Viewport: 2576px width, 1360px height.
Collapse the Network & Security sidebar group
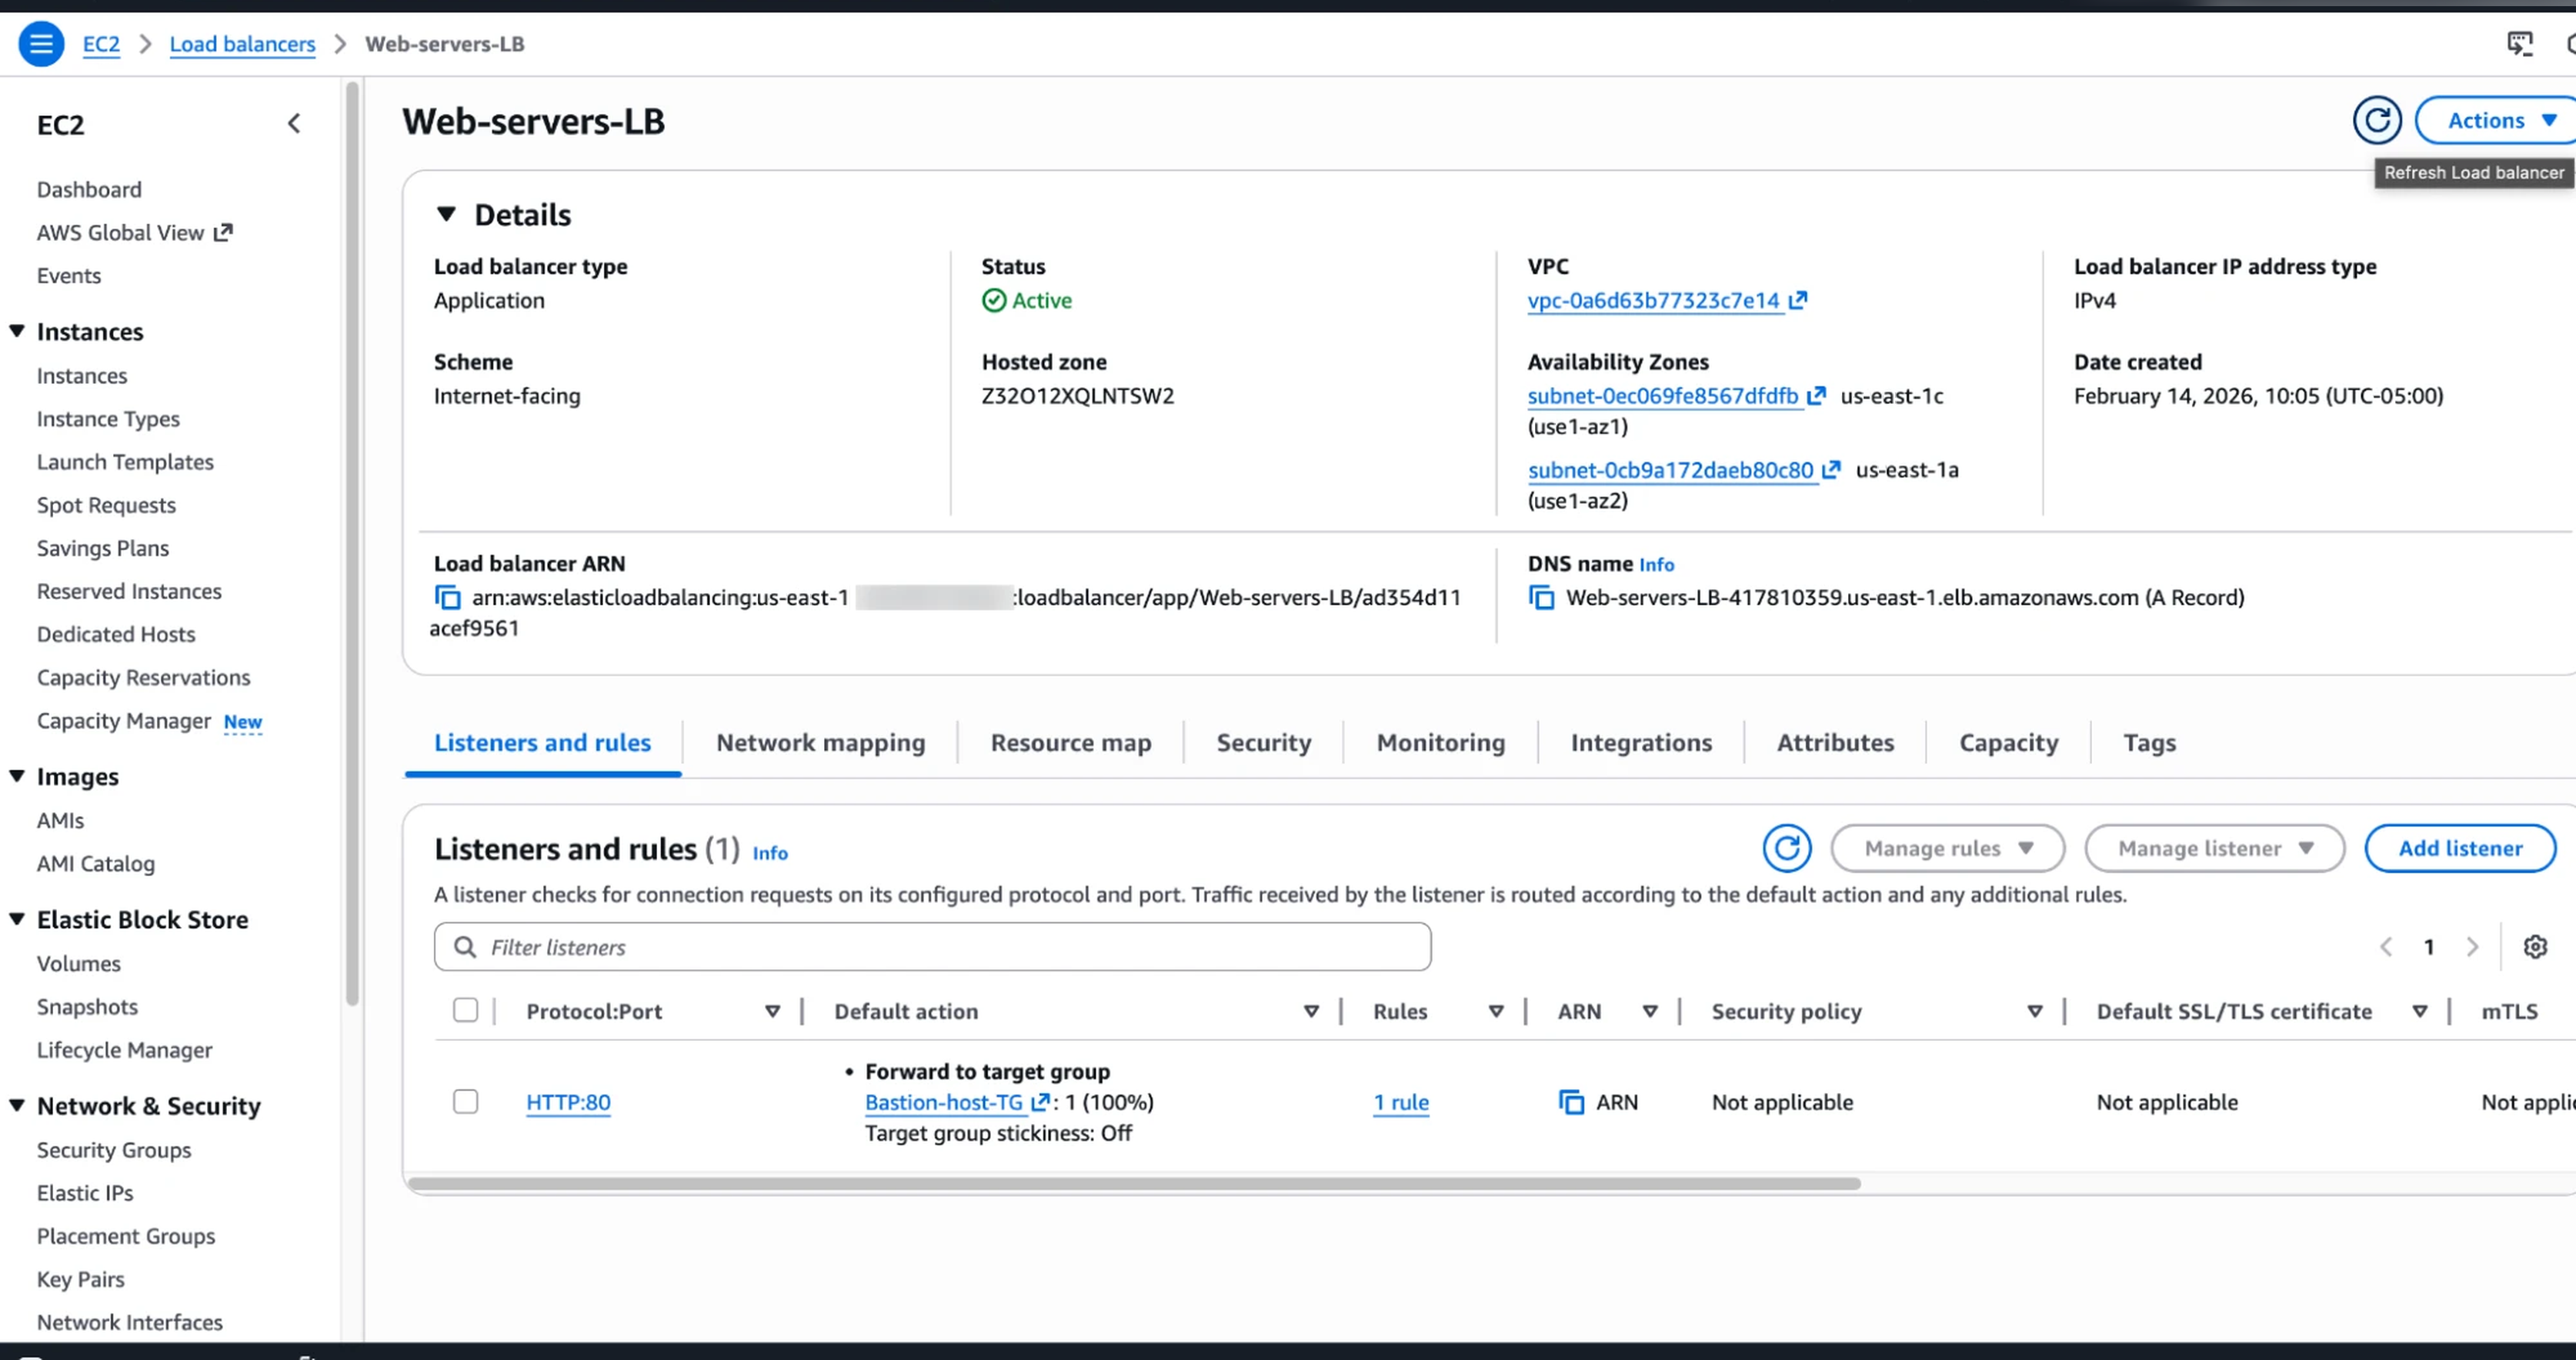tap(17, 1105)
